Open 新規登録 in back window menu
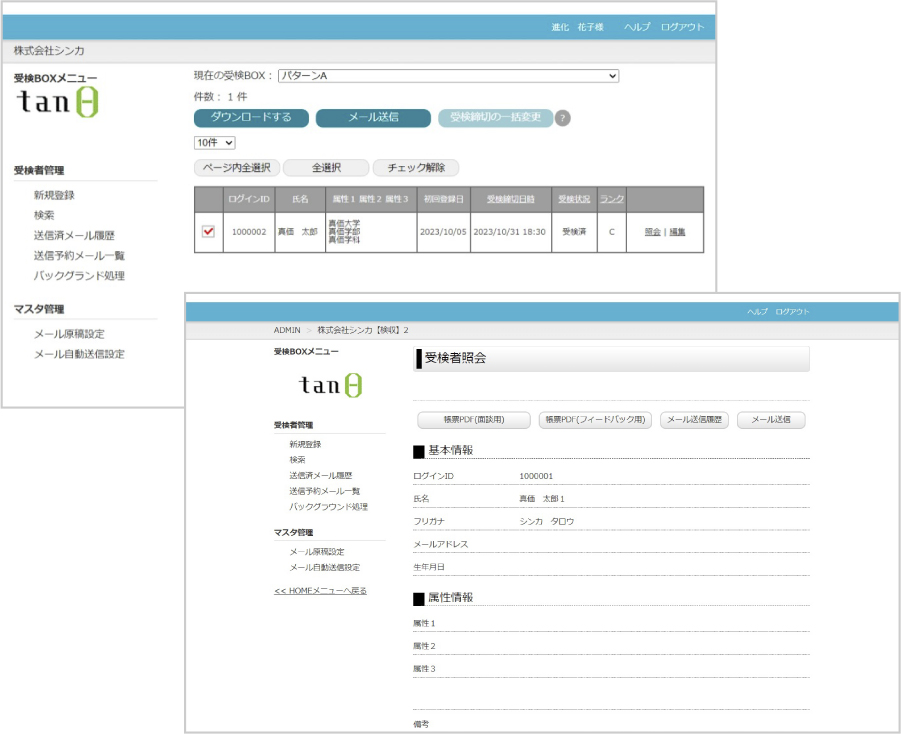Image resolution: width=901 pixels, height=734 pixels. [54, 195]
